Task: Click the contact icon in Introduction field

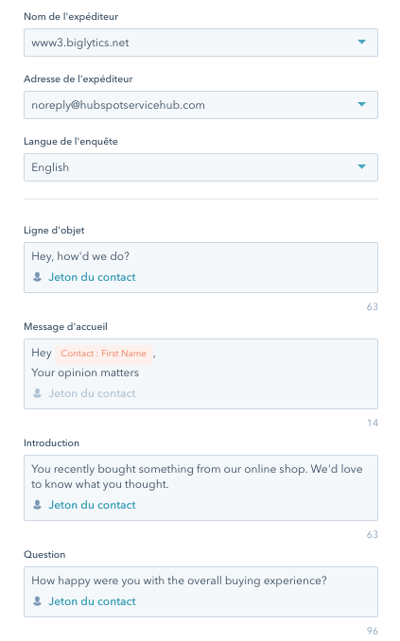Action: click(37, 505)
